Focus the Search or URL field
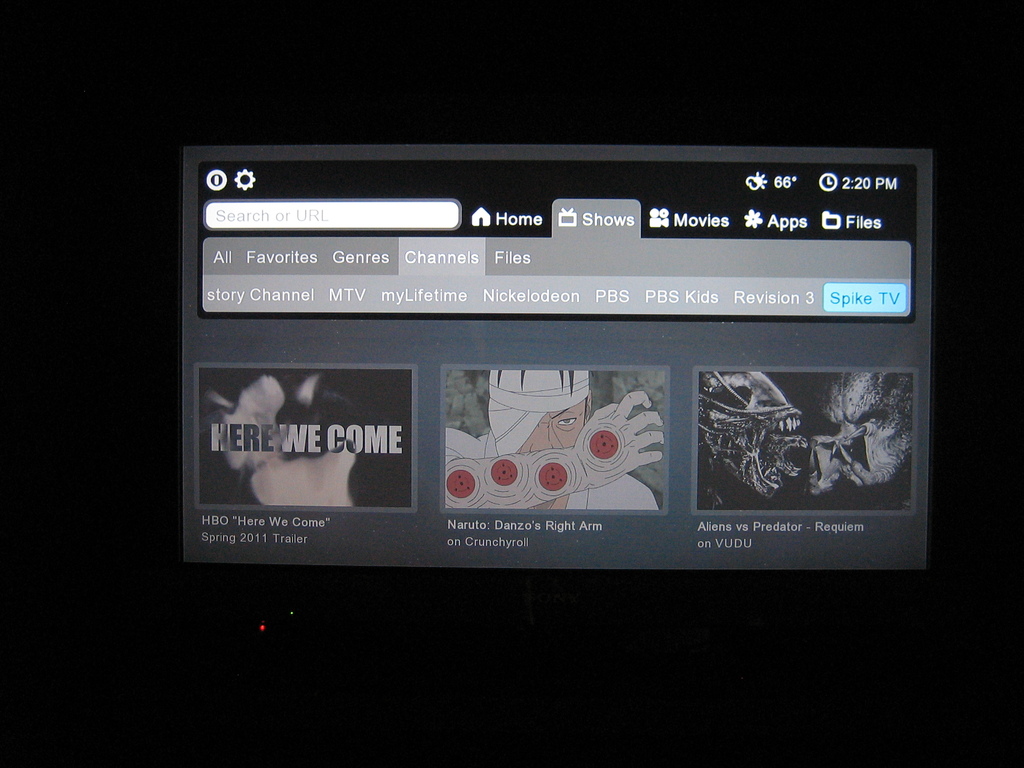 coord(332,215)
